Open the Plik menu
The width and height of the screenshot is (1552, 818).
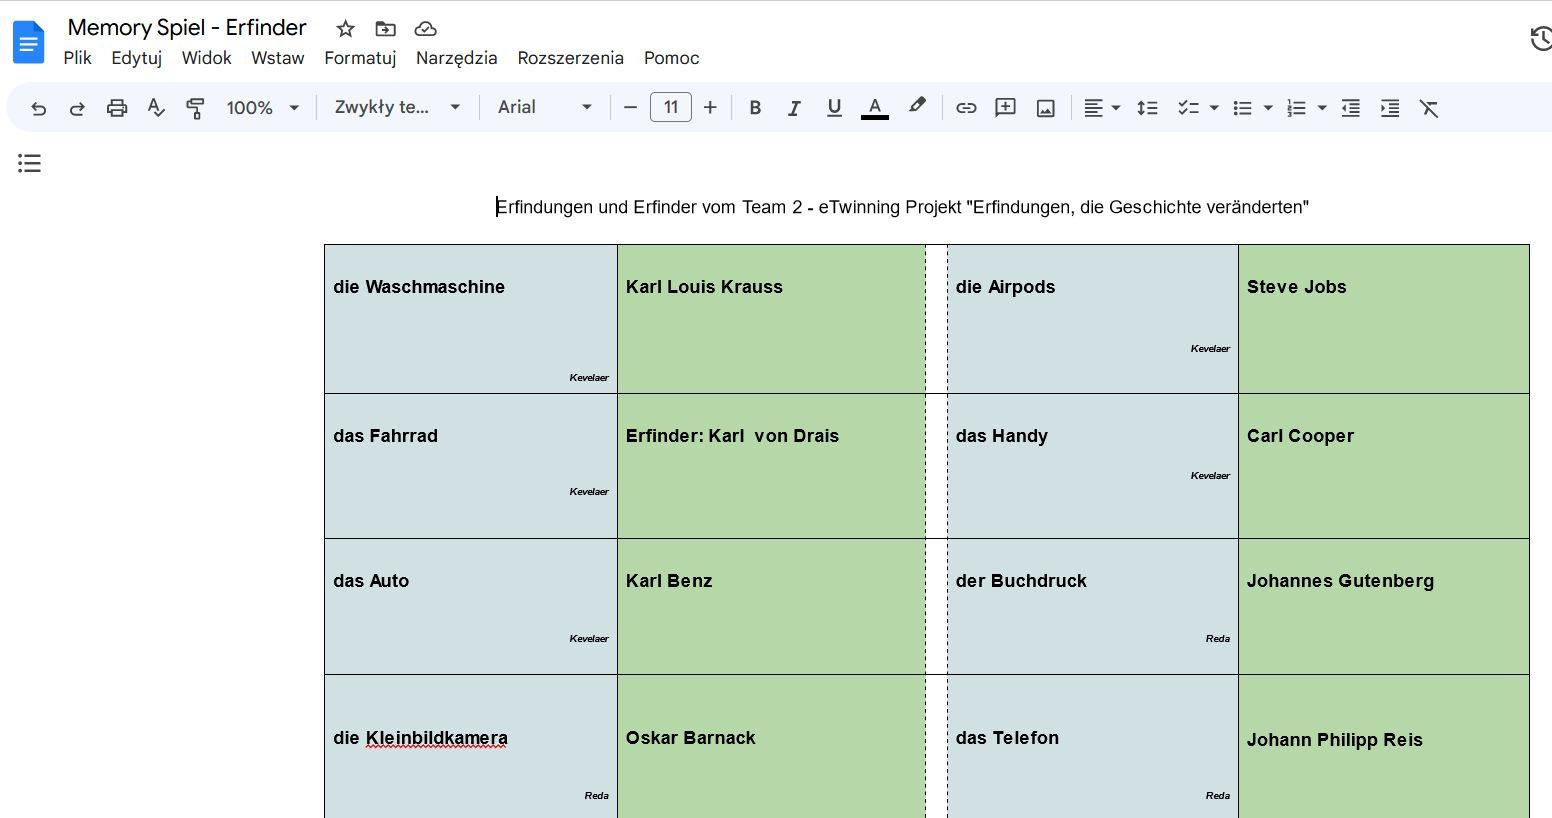tap(77, 58)
